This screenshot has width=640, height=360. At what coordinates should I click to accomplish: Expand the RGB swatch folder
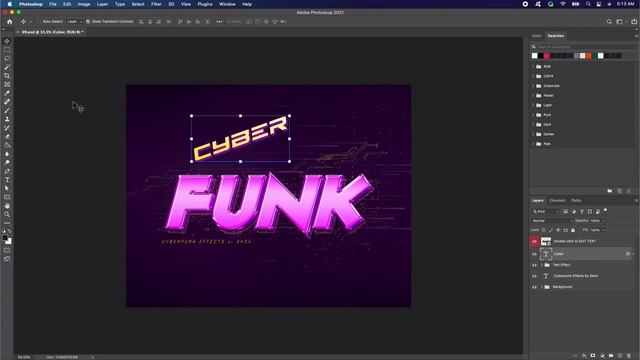[x=533, y=67]
